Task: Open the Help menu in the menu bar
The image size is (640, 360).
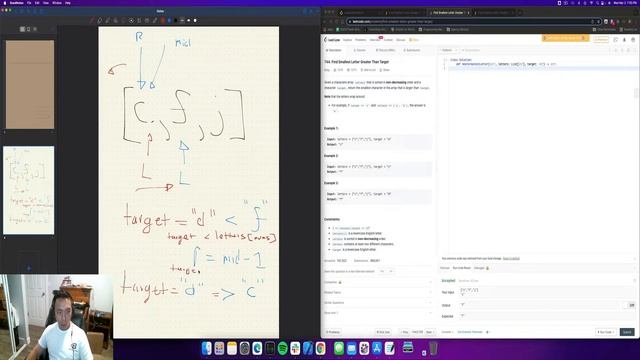Action: point(67,3)
